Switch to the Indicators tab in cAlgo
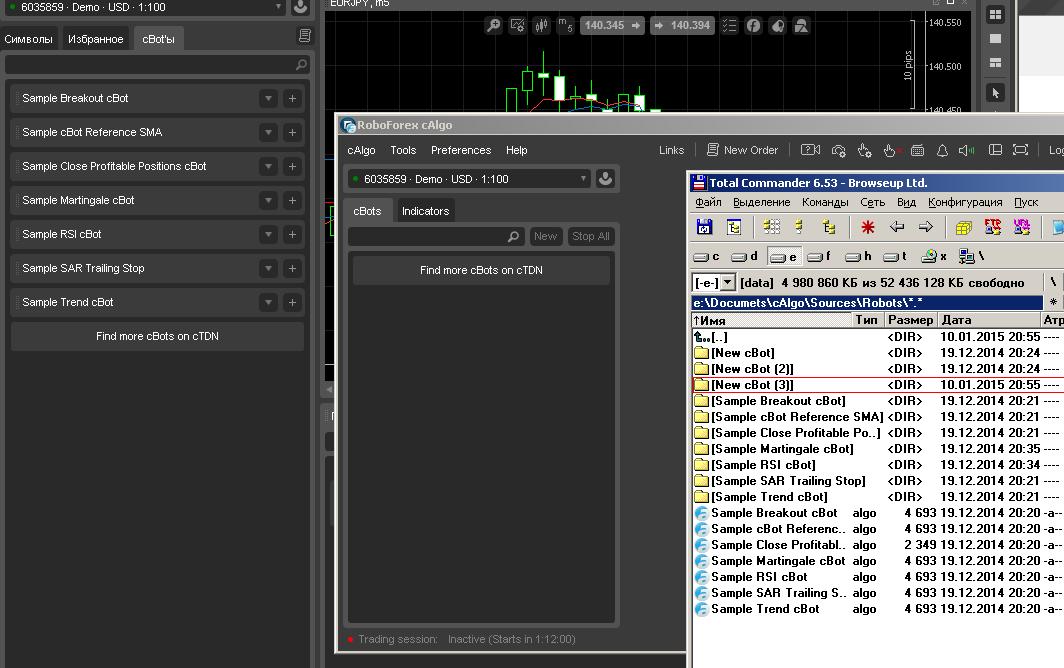The height and width of the screenshot is (668, 1064). (425, 211)
